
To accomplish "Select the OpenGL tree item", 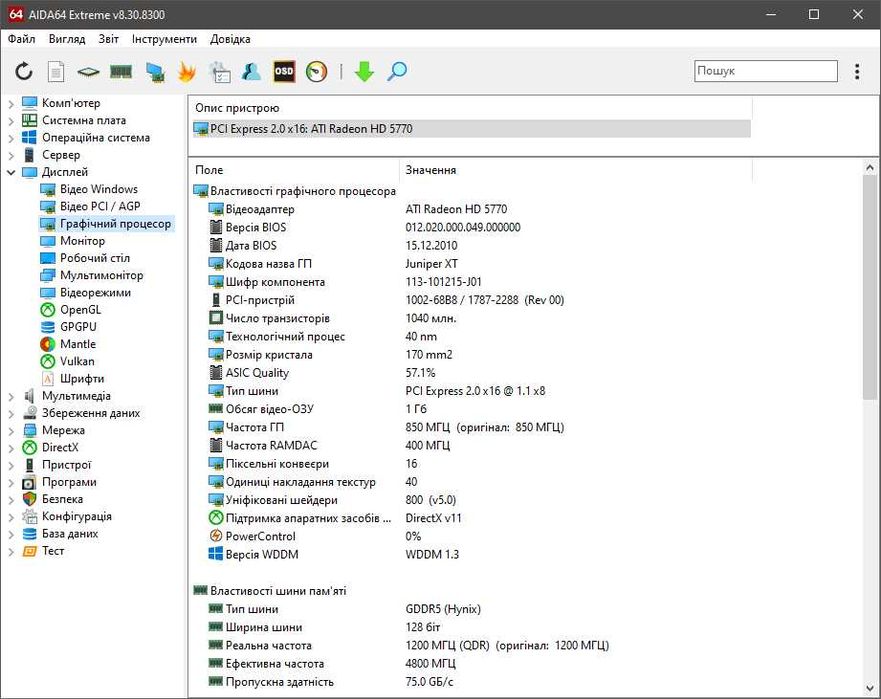I will (x=80, y=310).
